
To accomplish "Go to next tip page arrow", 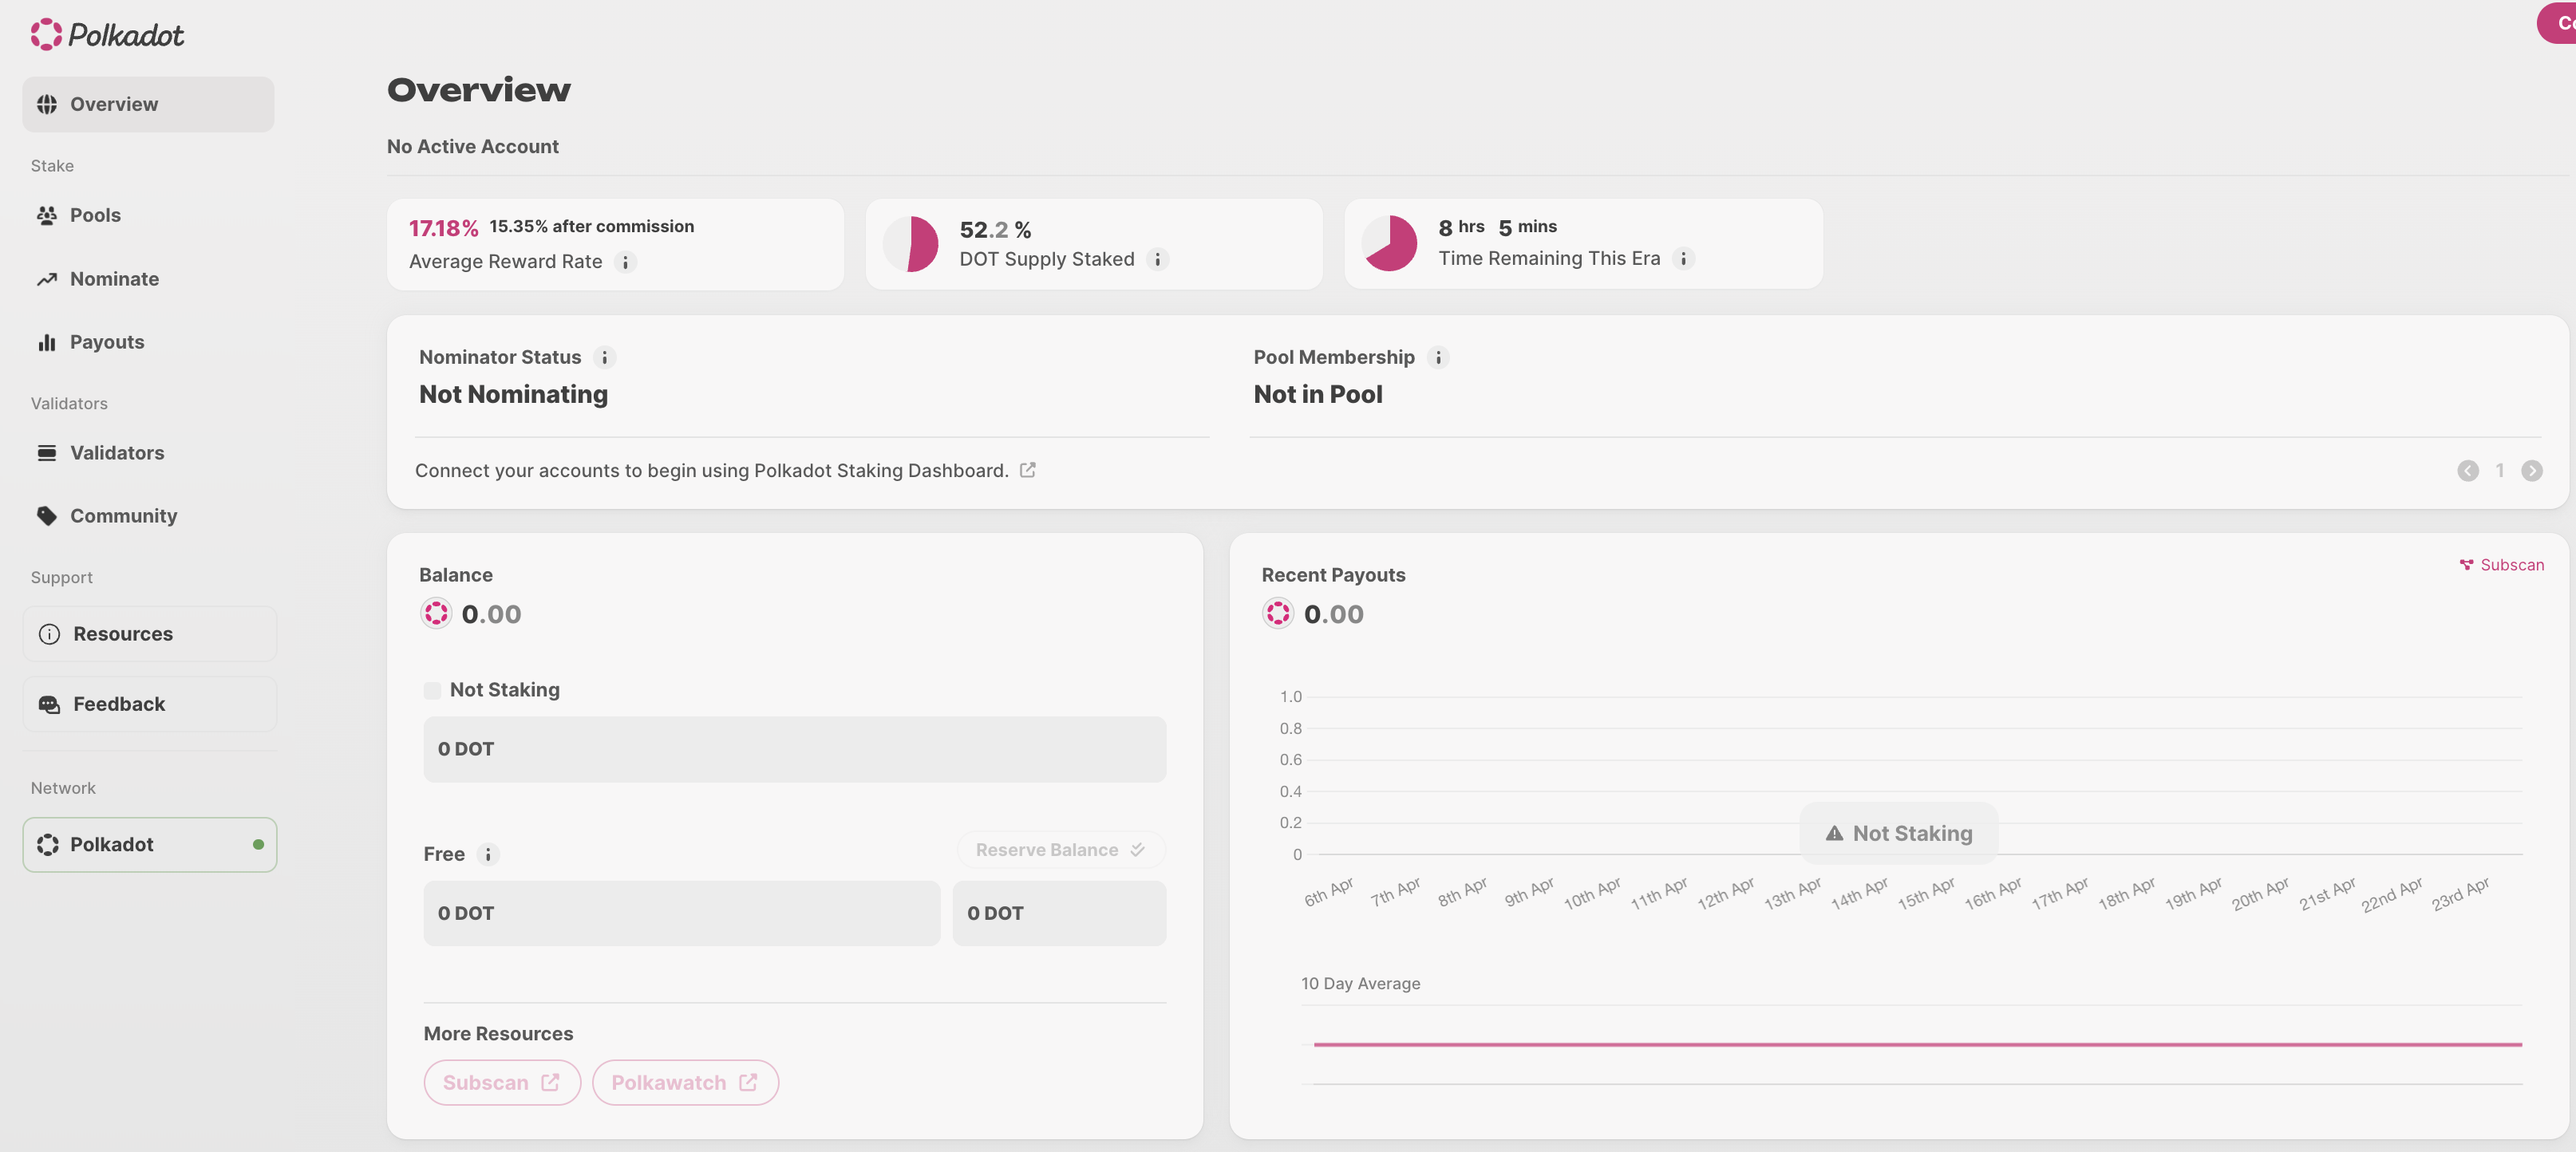I will pyautogui.click(x=2532, y=471).
